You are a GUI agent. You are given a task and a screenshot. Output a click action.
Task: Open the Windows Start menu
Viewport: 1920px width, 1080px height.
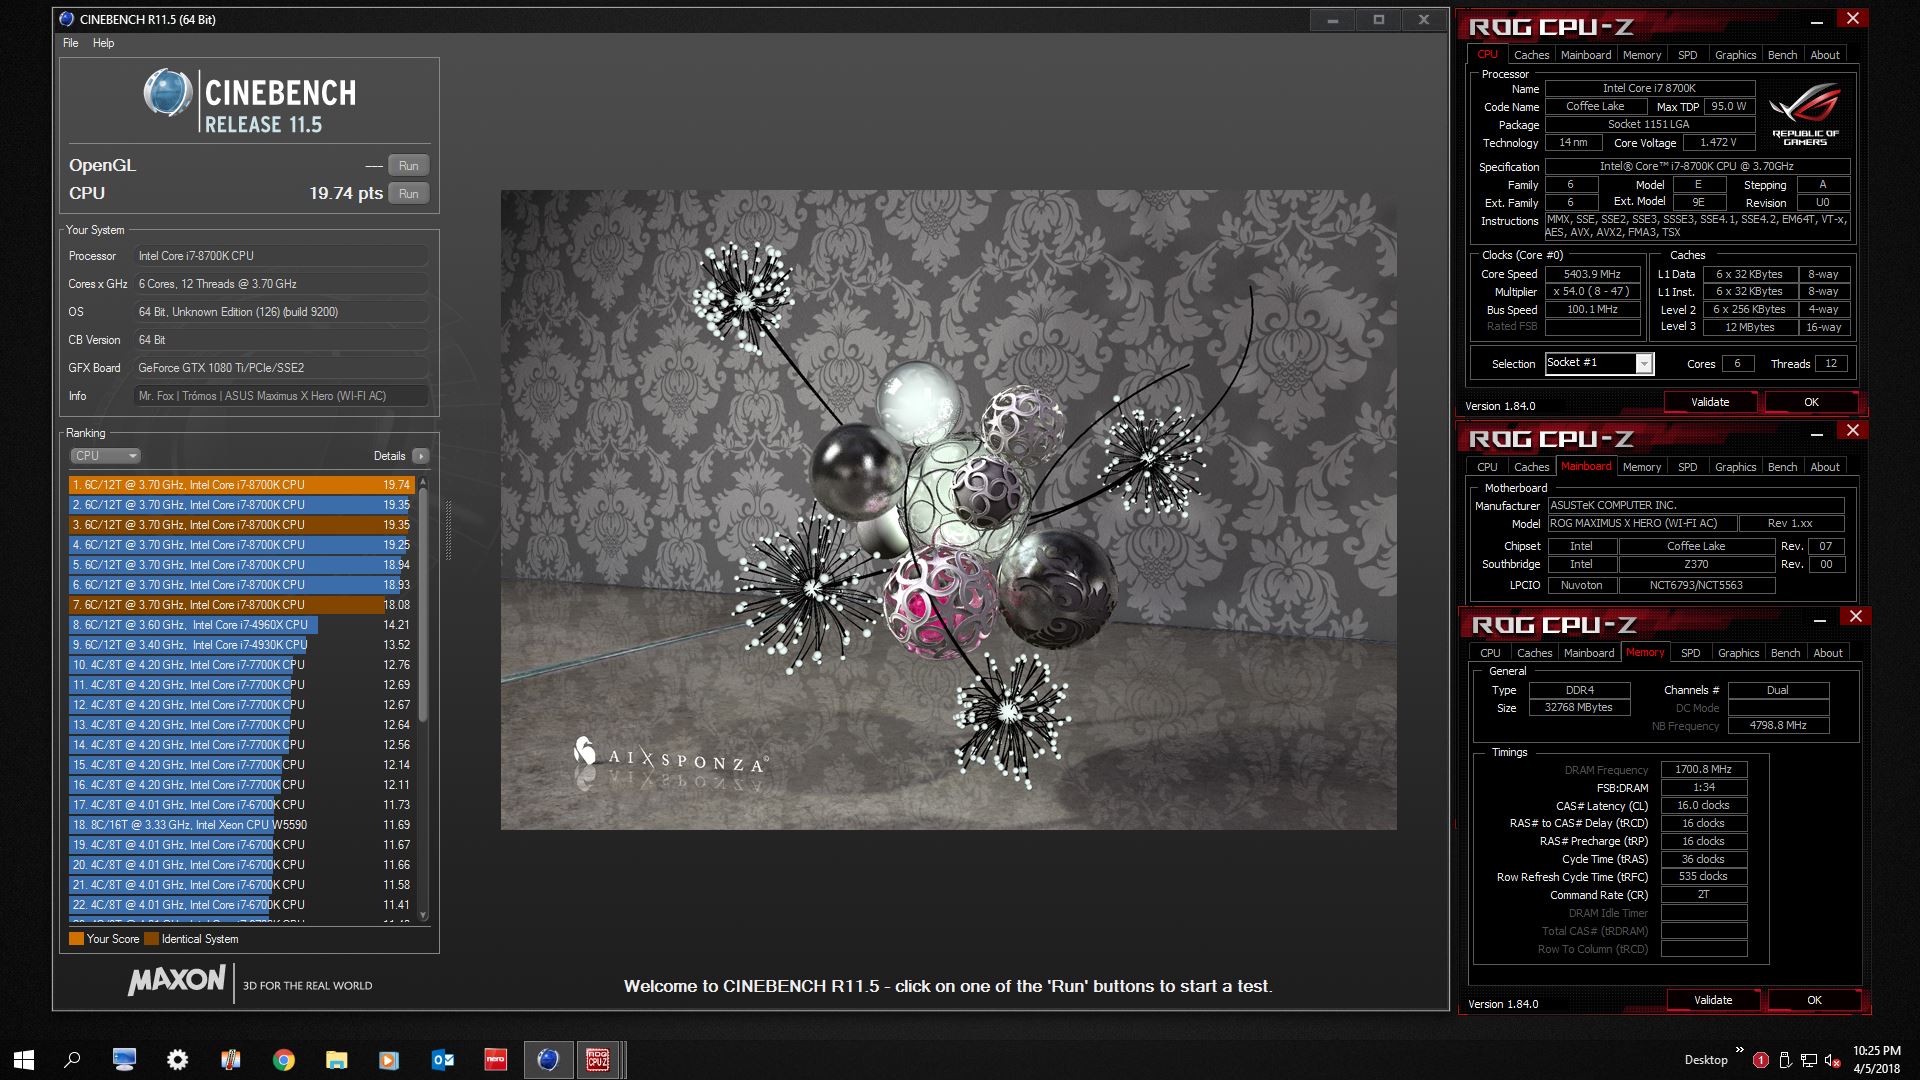pos(24,1059)
